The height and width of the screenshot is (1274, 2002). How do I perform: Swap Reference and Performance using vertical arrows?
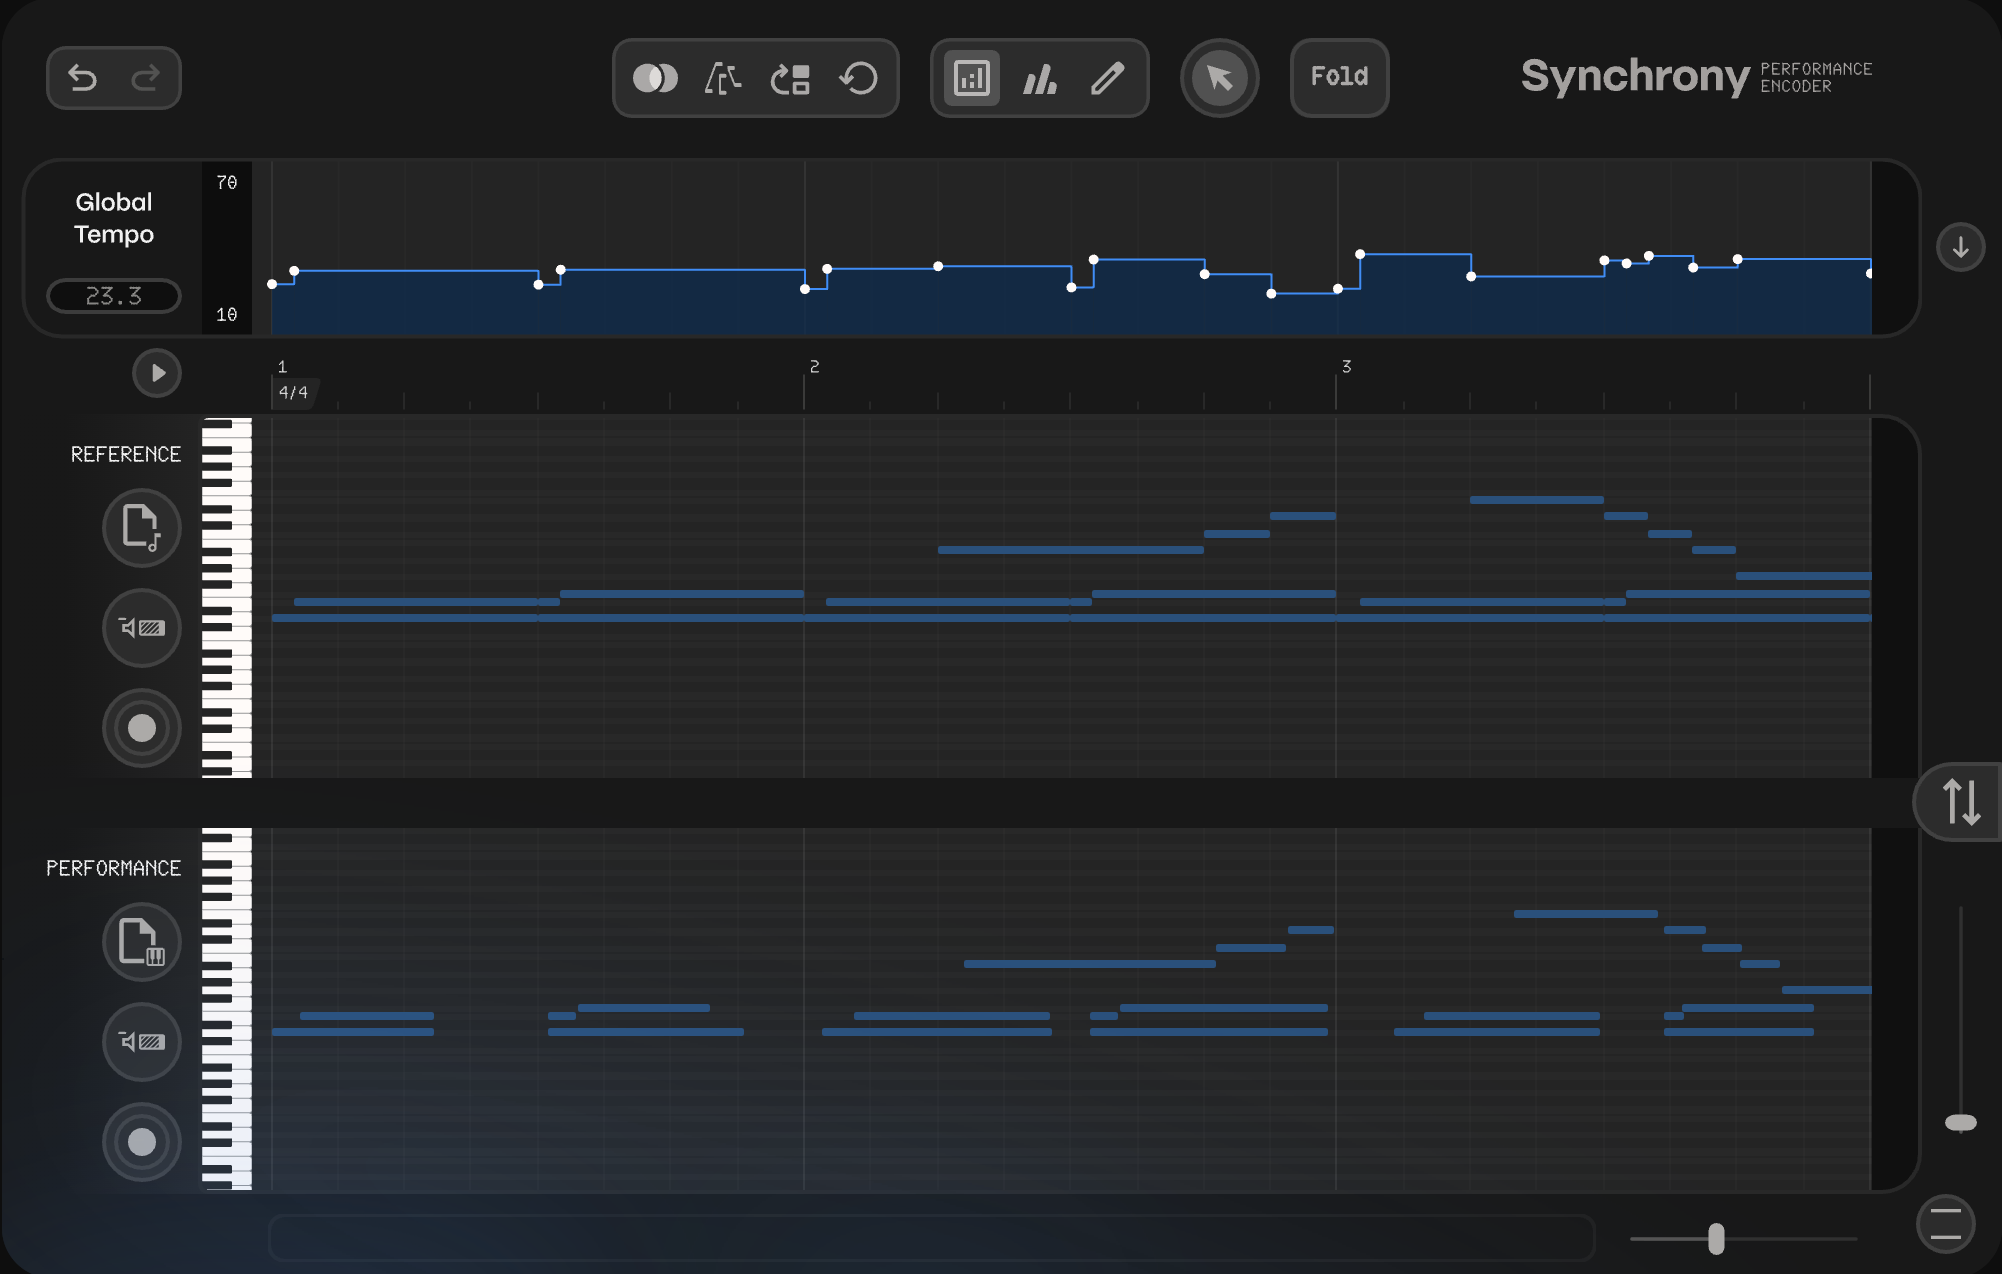click(x=1960, y=802)
